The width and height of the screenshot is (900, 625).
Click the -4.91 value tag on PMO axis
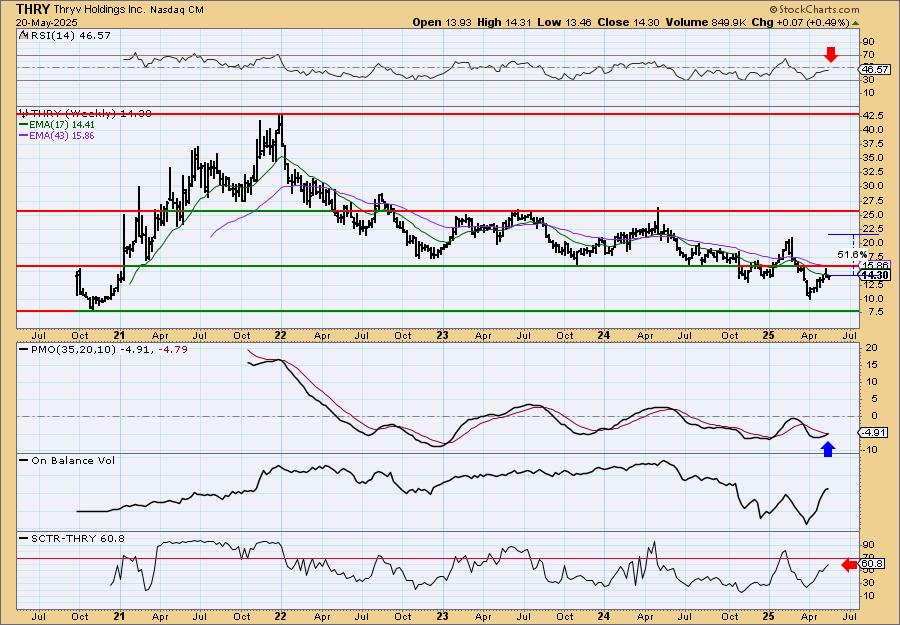(873, 432)
